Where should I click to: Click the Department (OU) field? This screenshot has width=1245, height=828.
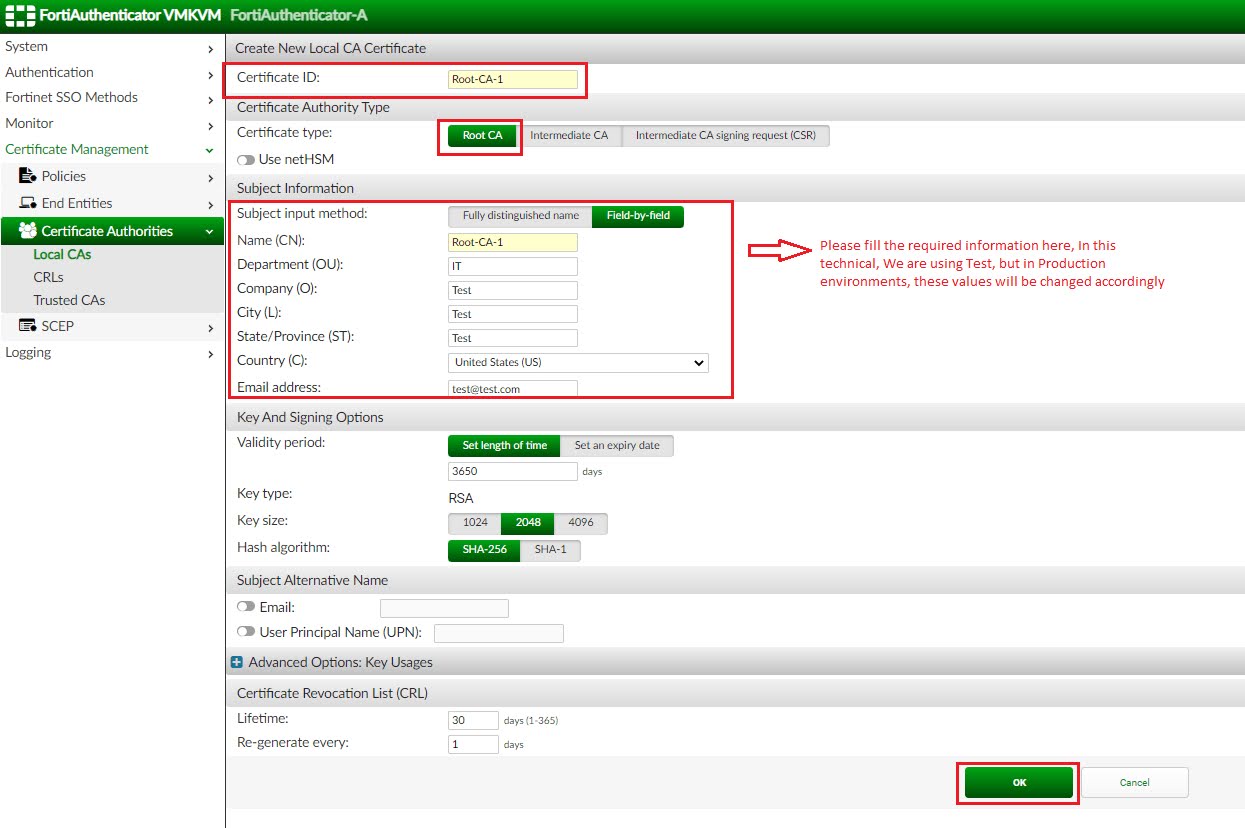pos(513,266)
